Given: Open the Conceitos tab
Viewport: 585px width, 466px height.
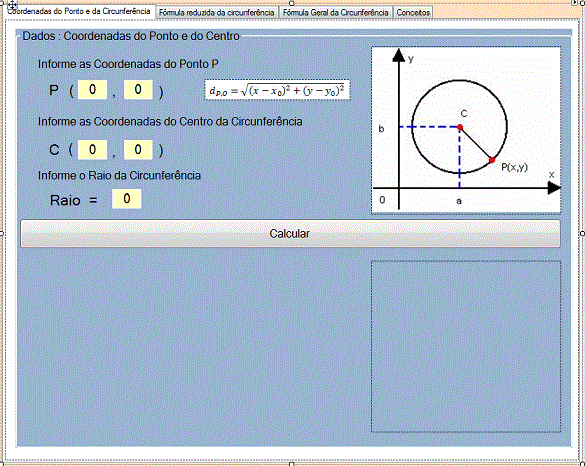Looking at the screenshot, I should click(413, 13).
